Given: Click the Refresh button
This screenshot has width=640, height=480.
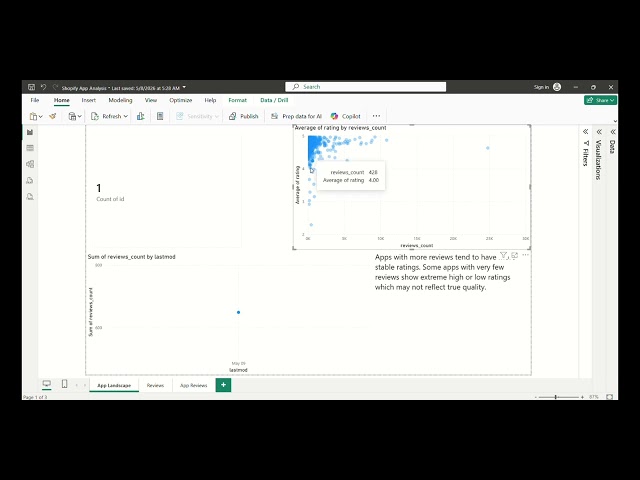Looking at the screenshot, I should point(106,116).
